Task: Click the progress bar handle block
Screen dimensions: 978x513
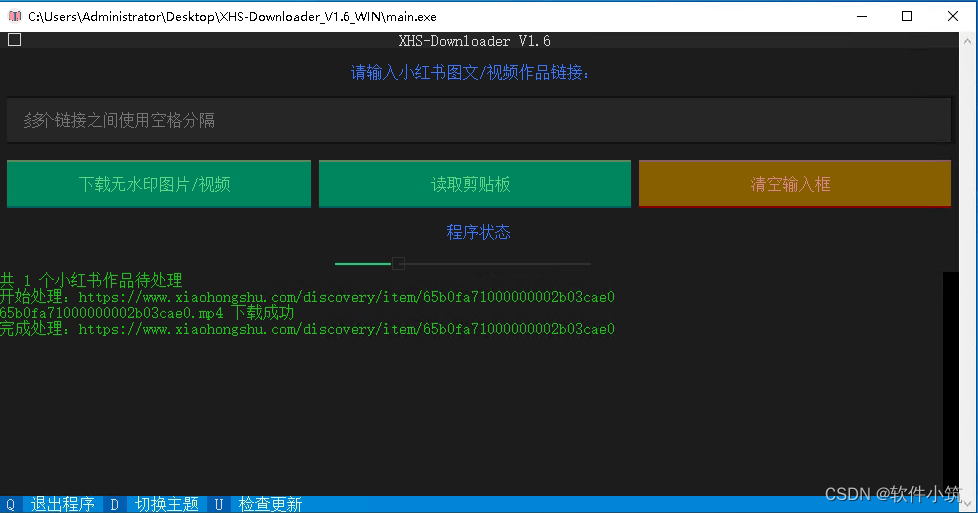Action: coord(399,263)
